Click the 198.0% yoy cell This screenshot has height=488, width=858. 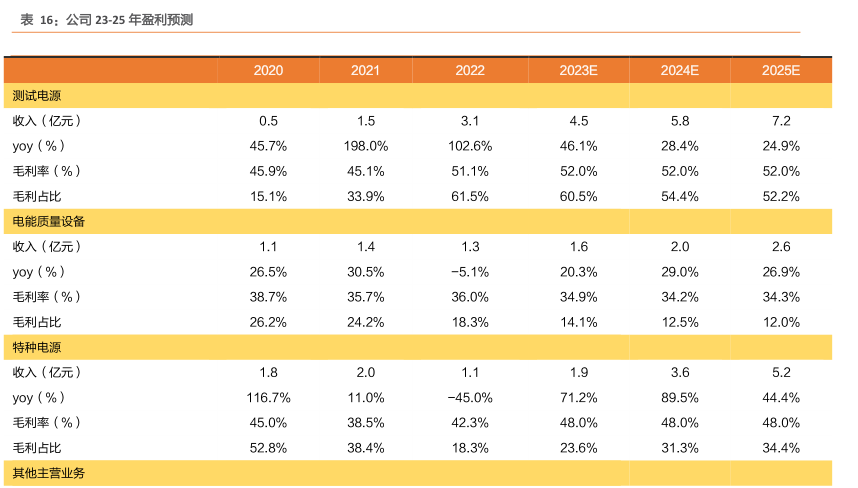(x=365, y=146)
